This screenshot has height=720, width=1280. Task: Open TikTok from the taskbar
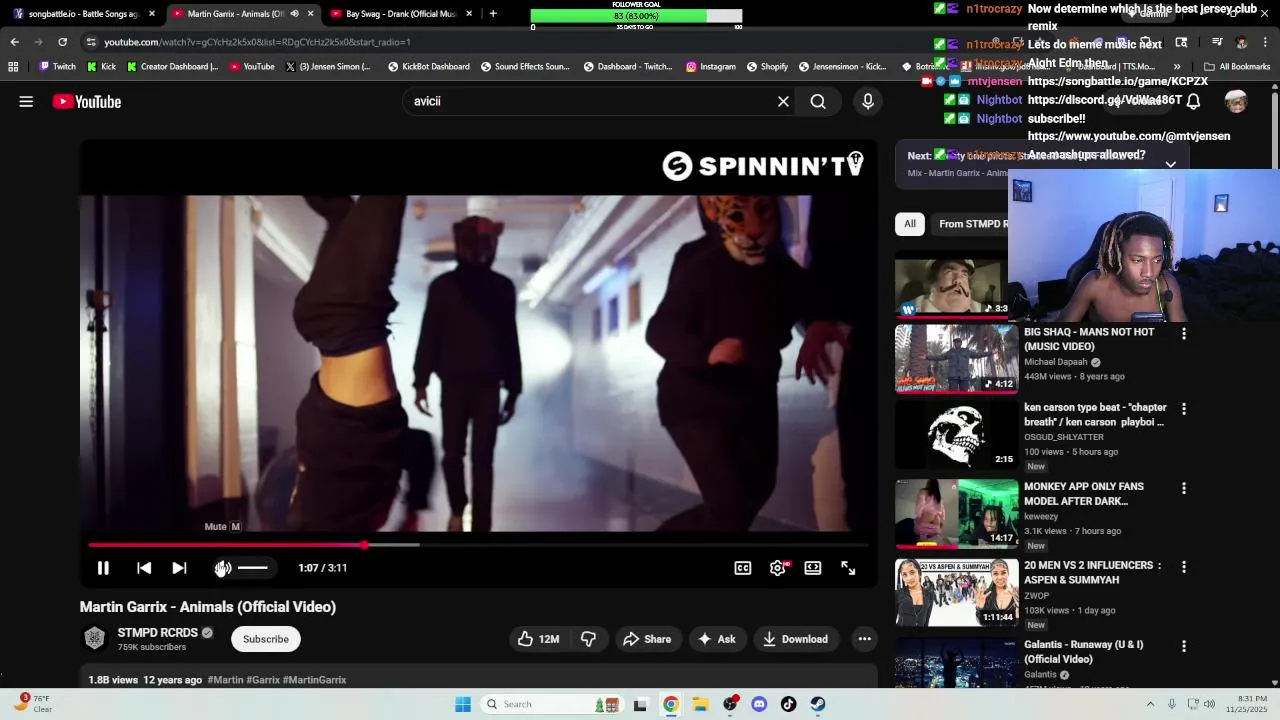click(789, 704)
